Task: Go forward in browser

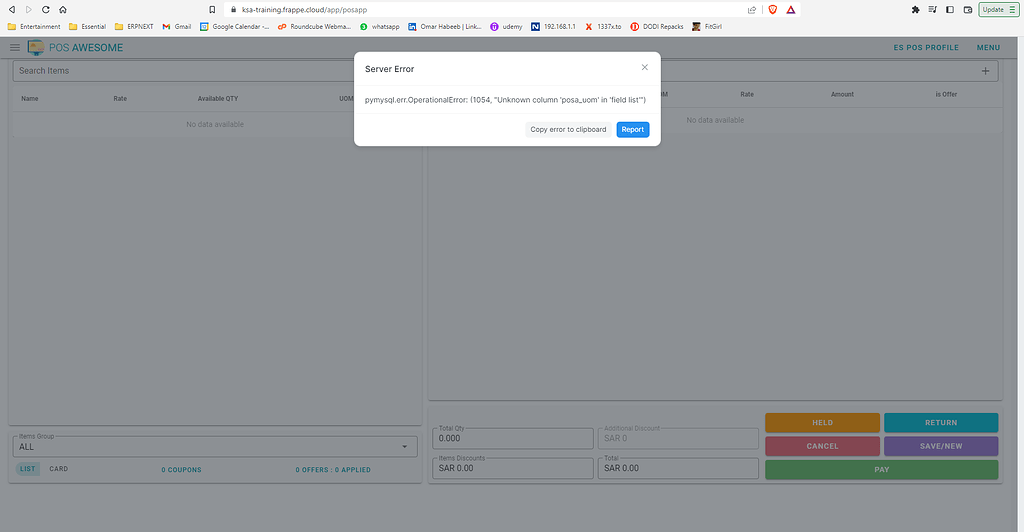Action: (x=29, y=10)
